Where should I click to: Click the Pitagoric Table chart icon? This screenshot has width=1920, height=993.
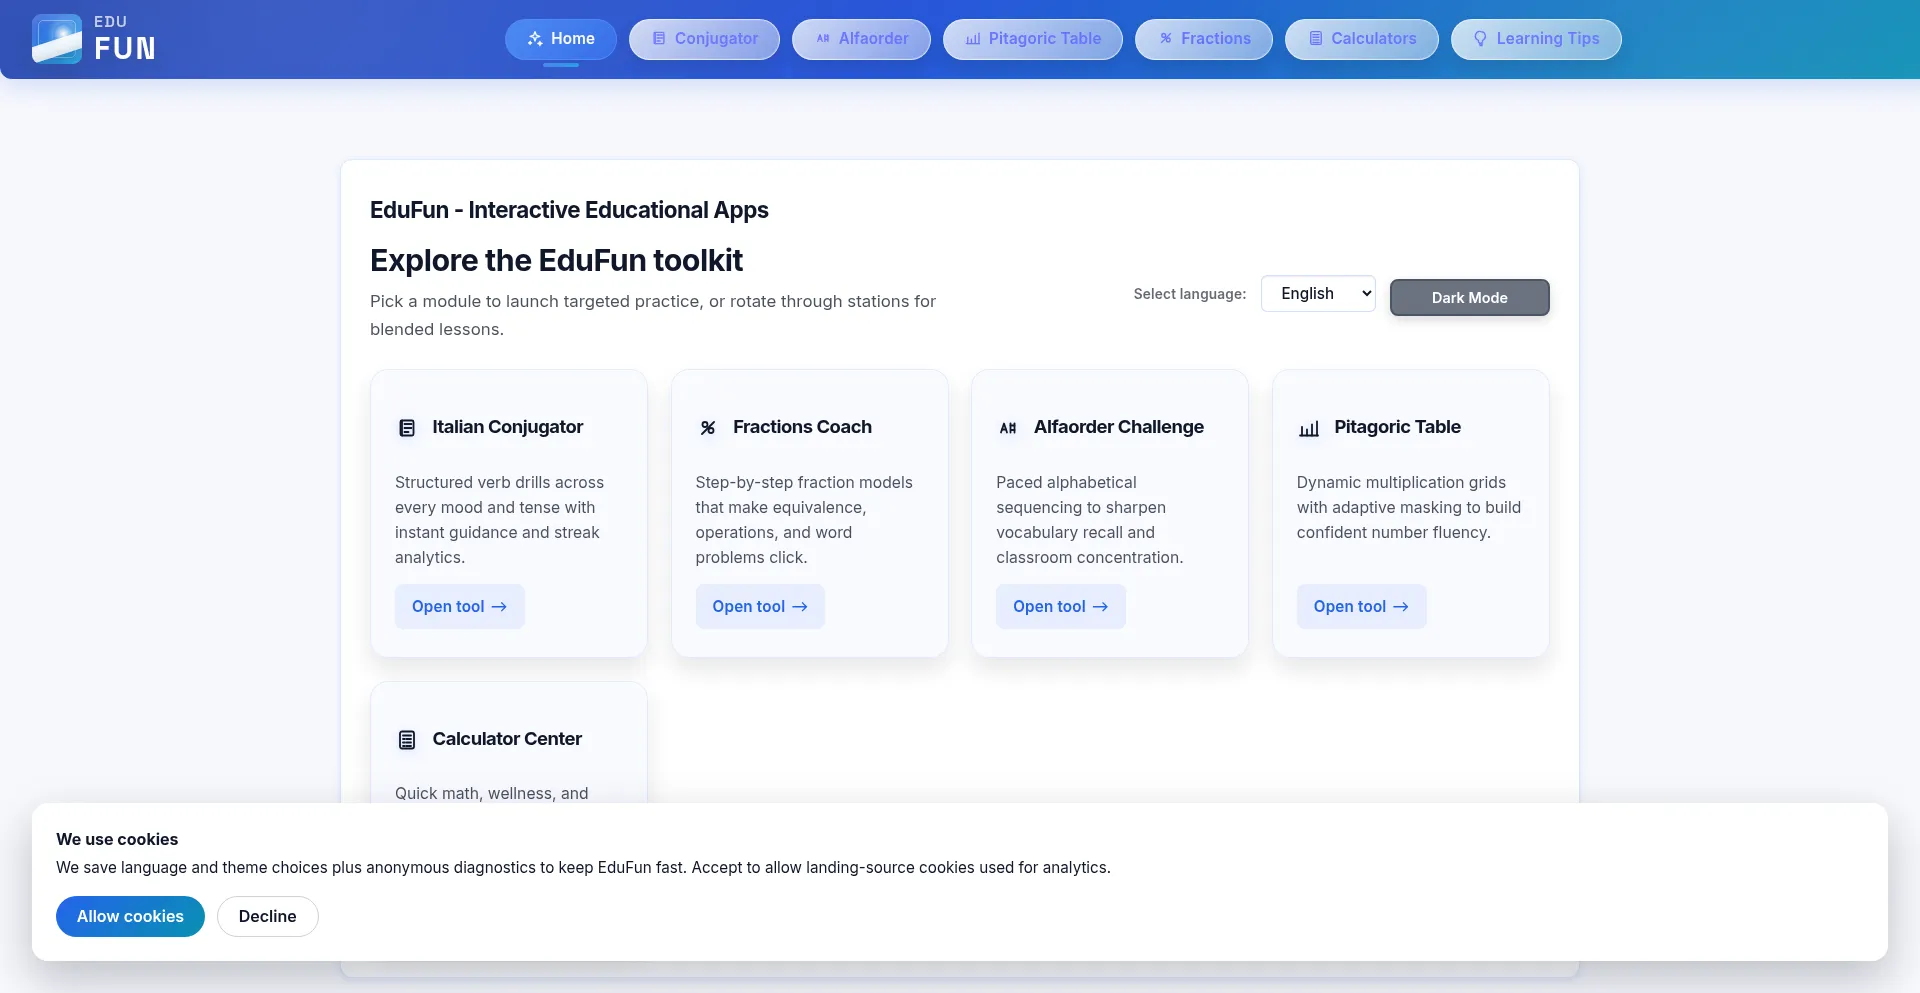[1309, 429]
